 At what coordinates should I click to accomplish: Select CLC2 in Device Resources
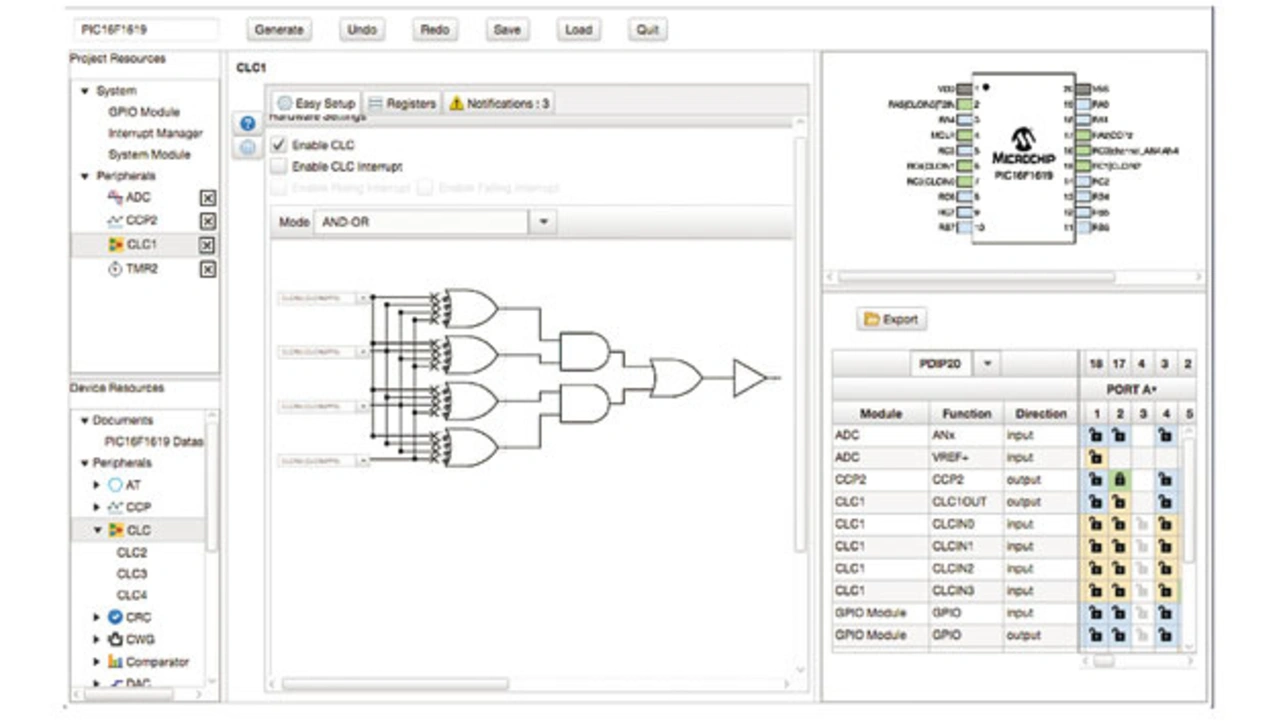coord(132,552)
